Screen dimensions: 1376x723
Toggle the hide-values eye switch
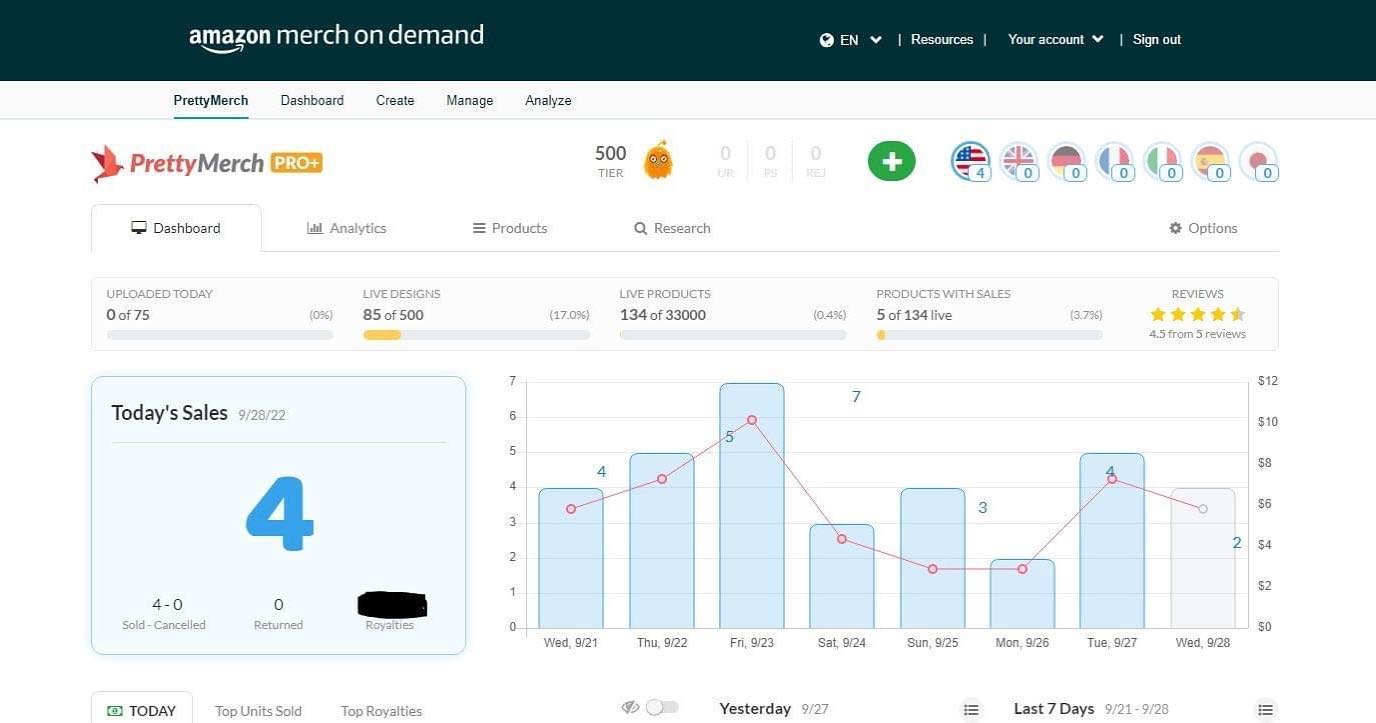tap(661, 707)
